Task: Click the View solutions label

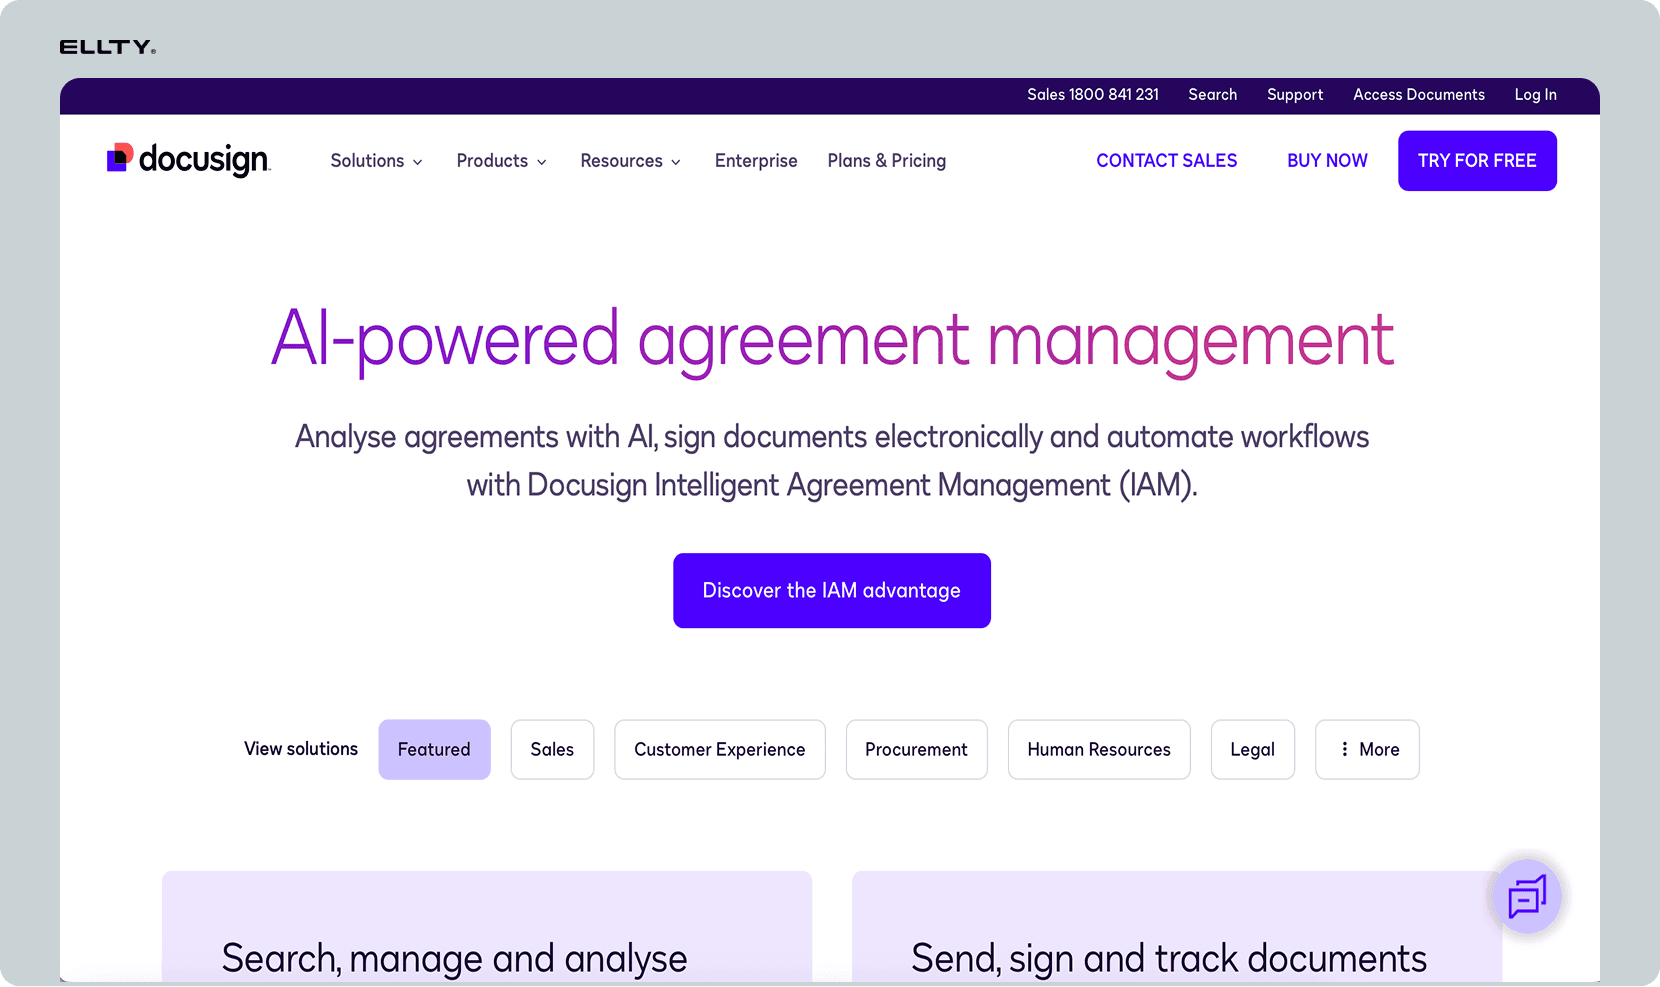Action: pos(301,749)
